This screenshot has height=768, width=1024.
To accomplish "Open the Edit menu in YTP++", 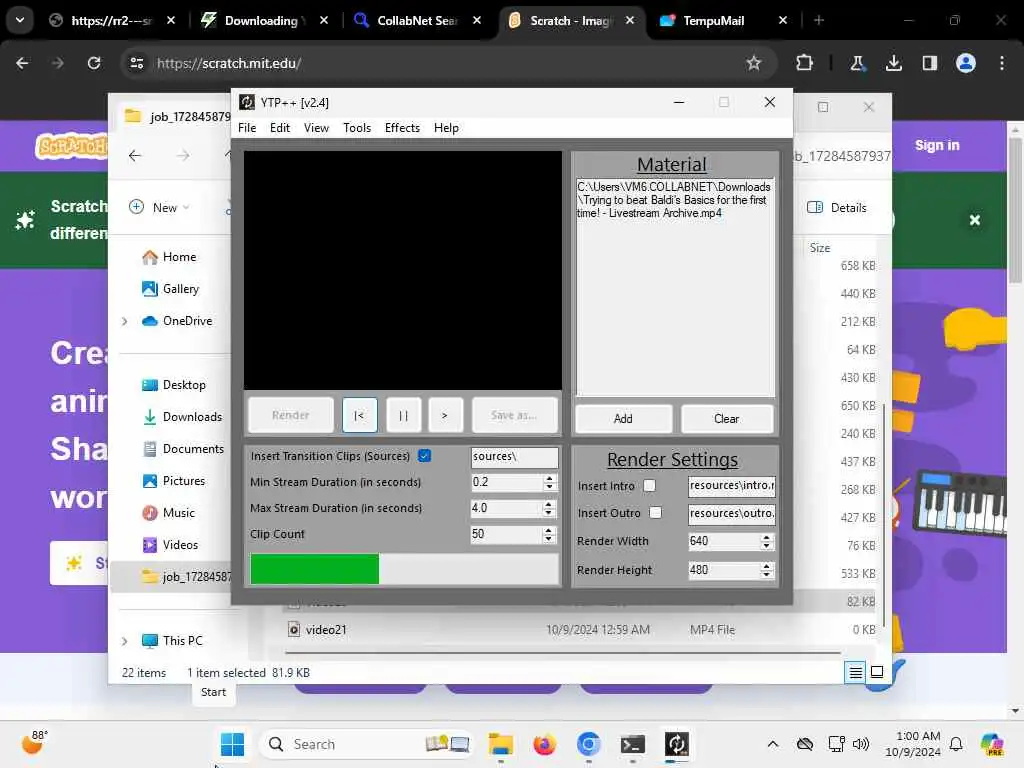I will pos(280,128).
